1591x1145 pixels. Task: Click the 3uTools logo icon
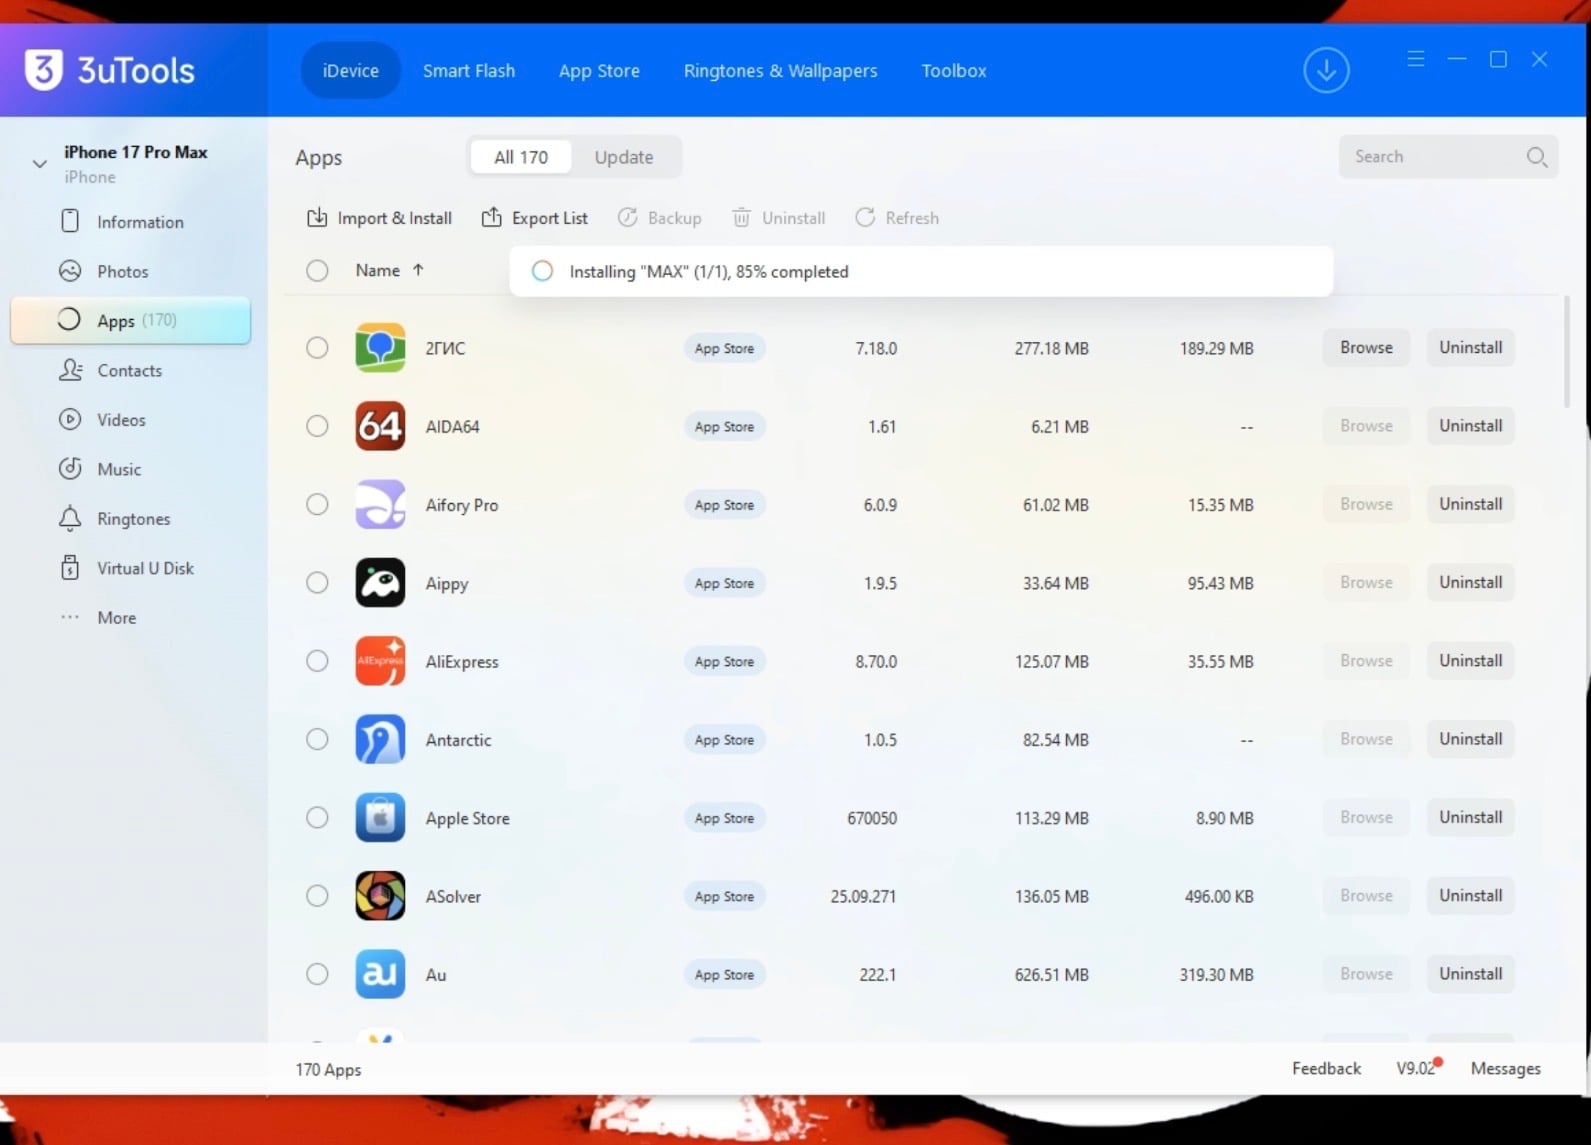[x=44, y=70]
